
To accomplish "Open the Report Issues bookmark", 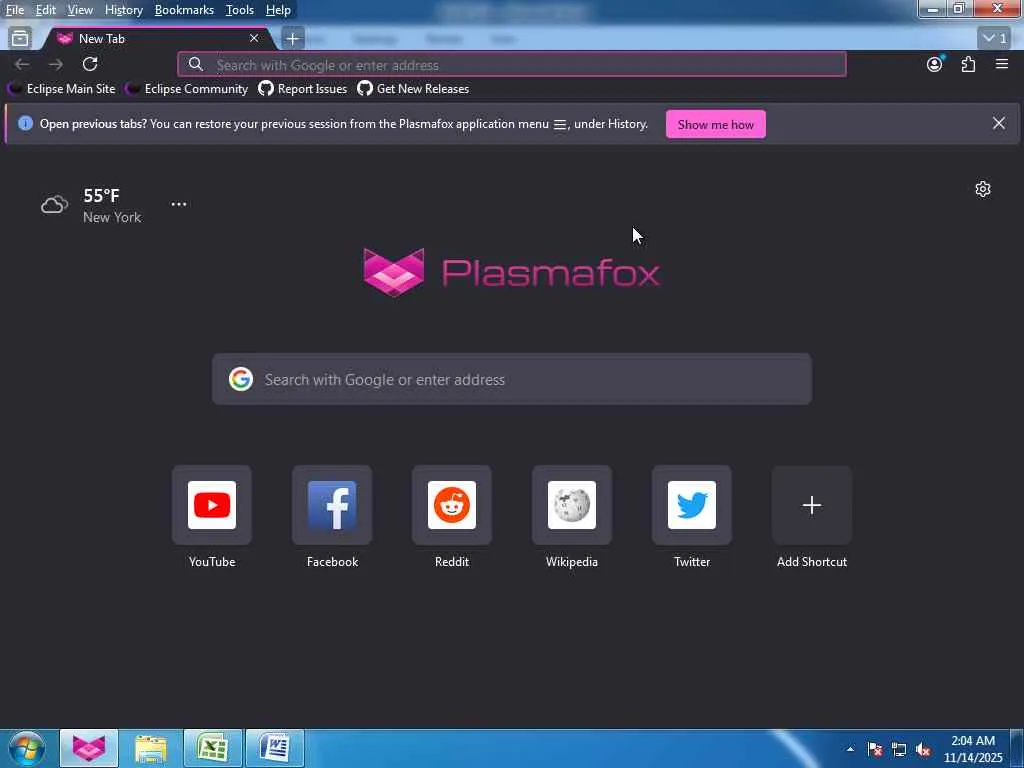I will pos(303,89).
